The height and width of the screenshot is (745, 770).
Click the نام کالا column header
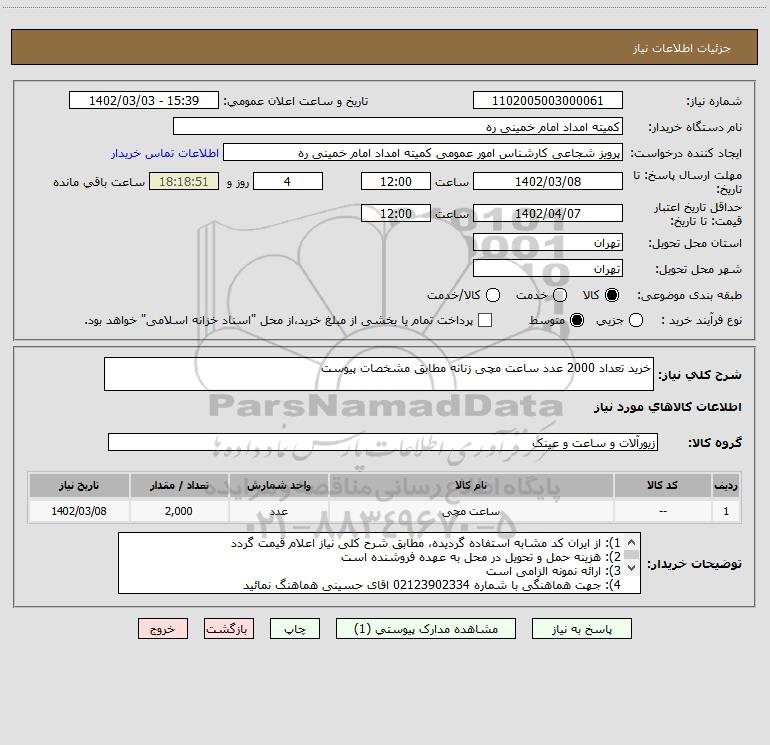tap(470, 485)
